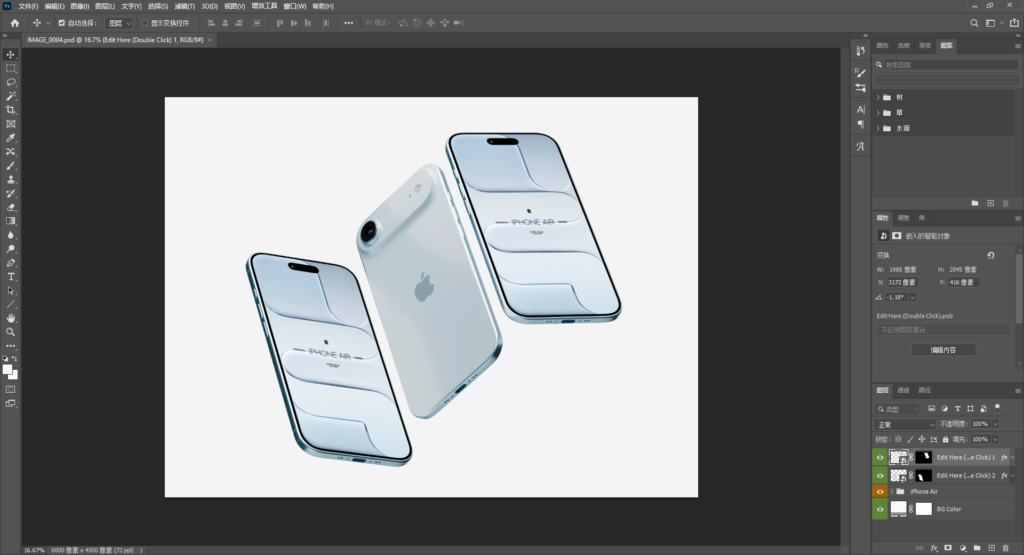Image resolution: width=1024 pixels, height=555 pixels.
Task: Create new adjustment layer icon
Action: pyautogui.click(x=963, y=548)
